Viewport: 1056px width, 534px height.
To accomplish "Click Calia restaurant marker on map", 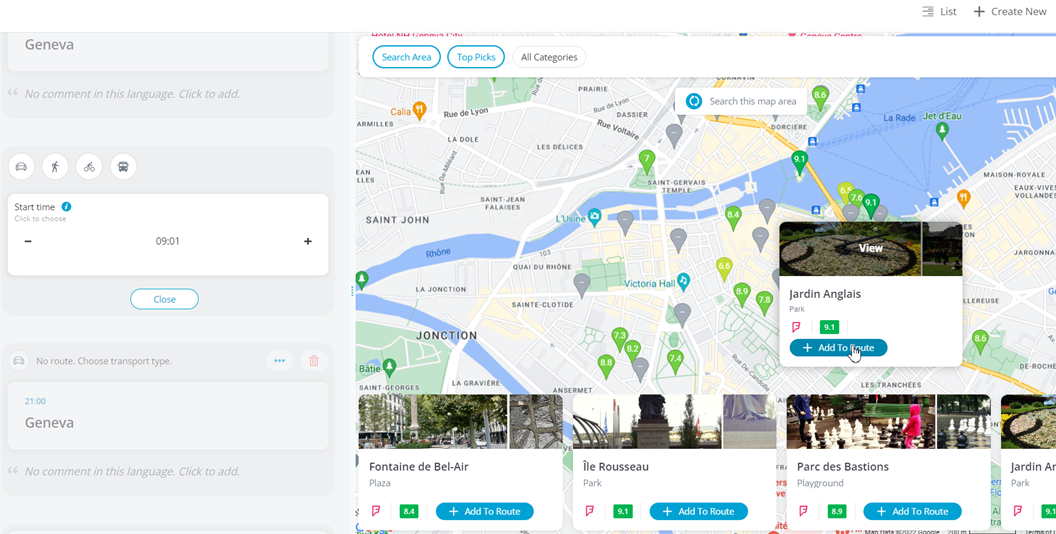I will pos(420,110).
